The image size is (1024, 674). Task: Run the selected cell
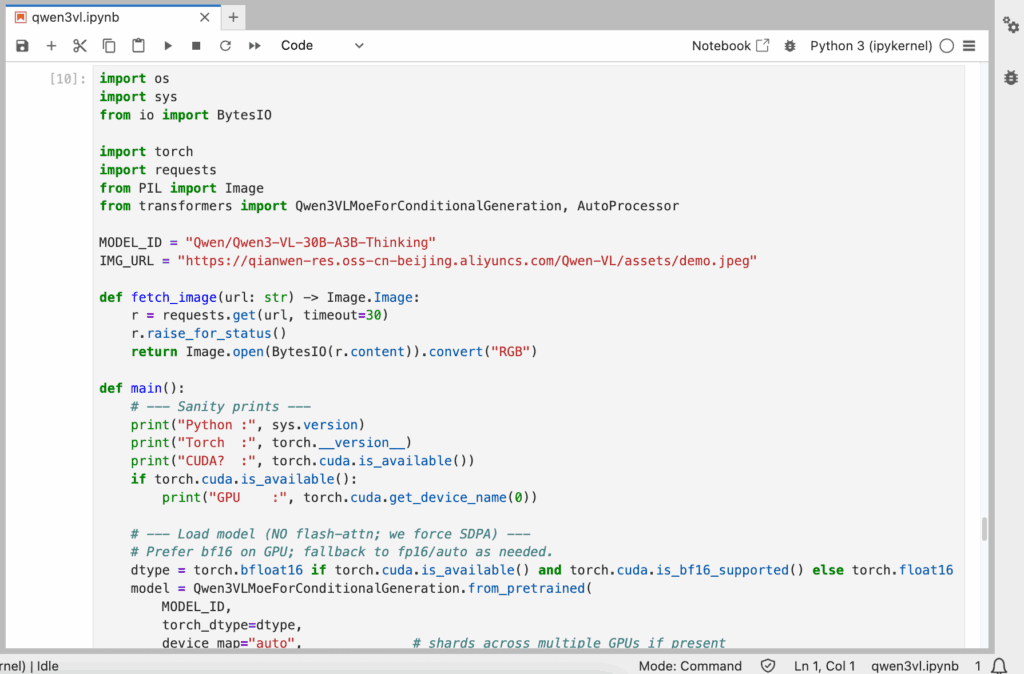coord(168,46)
